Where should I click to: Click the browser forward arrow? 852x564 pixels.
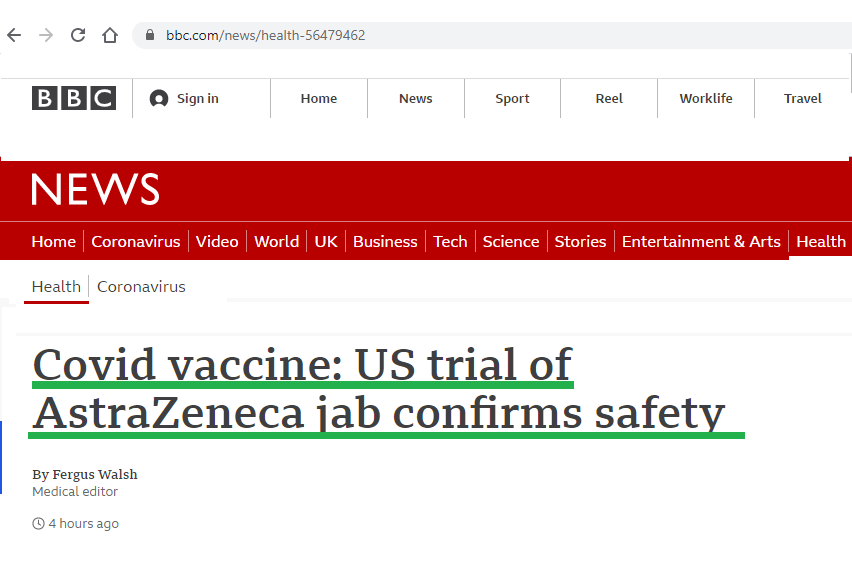[46, 35]
